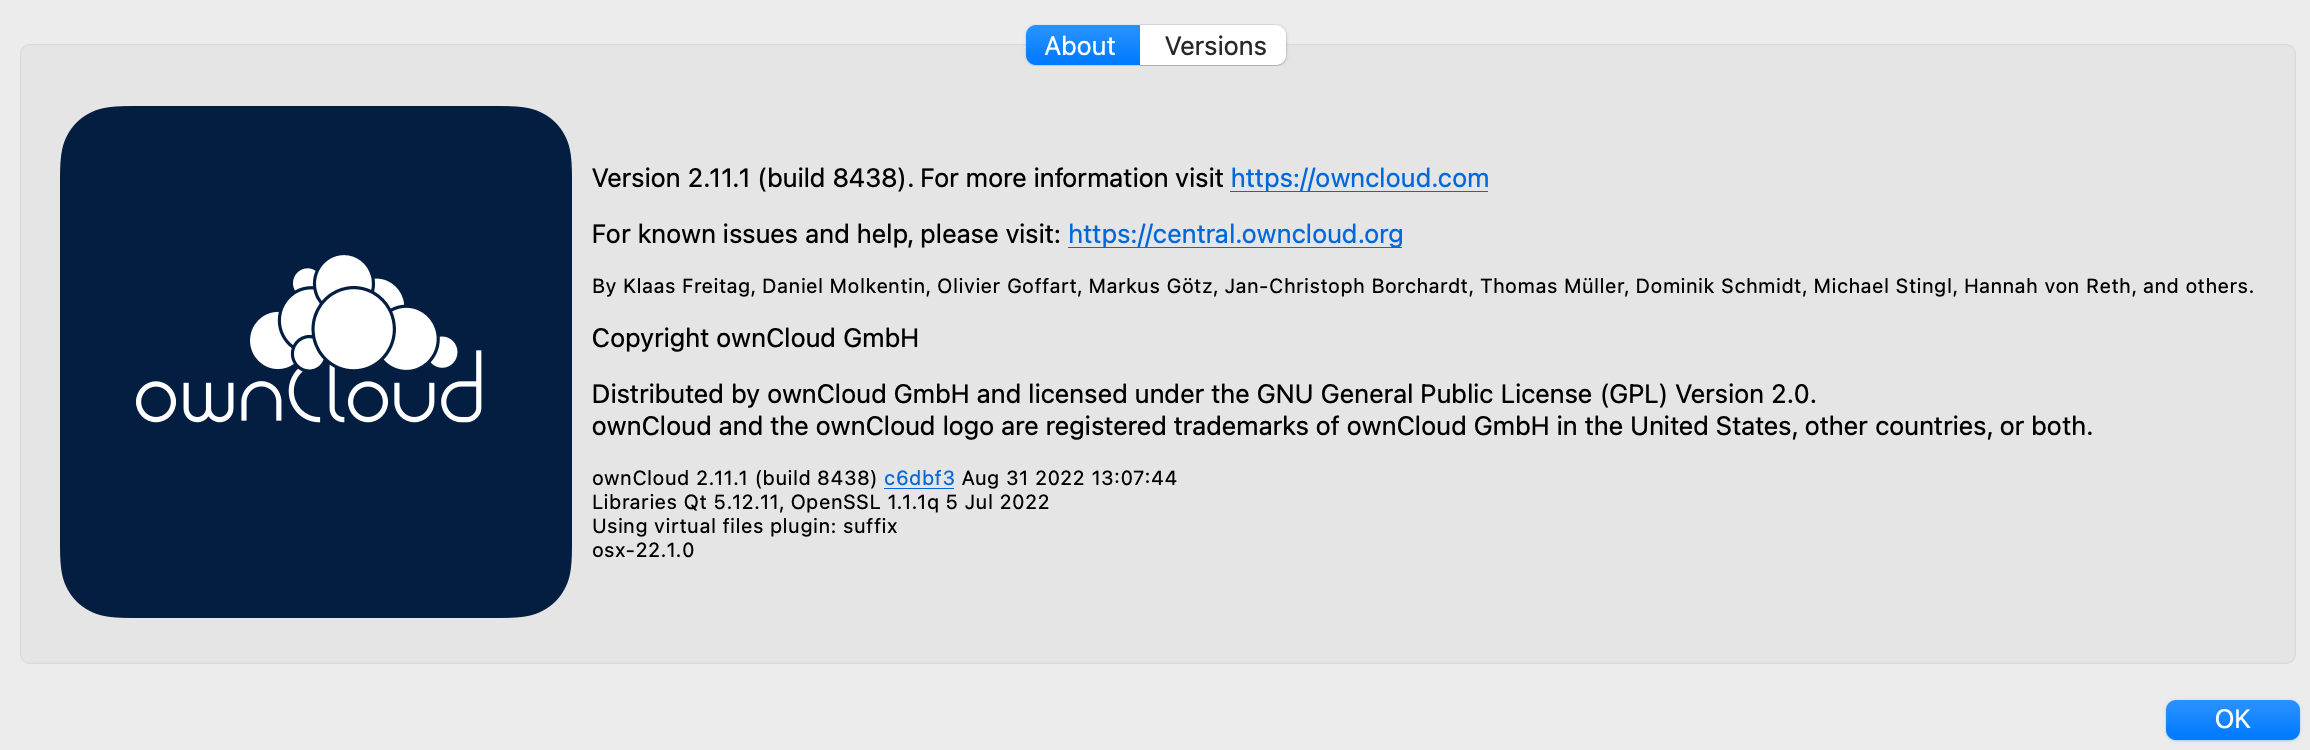The height and width of the screenshot is (750, 2310).
Task: Open the c6dbf3 commit link
Action: click(x=919, y=478)
